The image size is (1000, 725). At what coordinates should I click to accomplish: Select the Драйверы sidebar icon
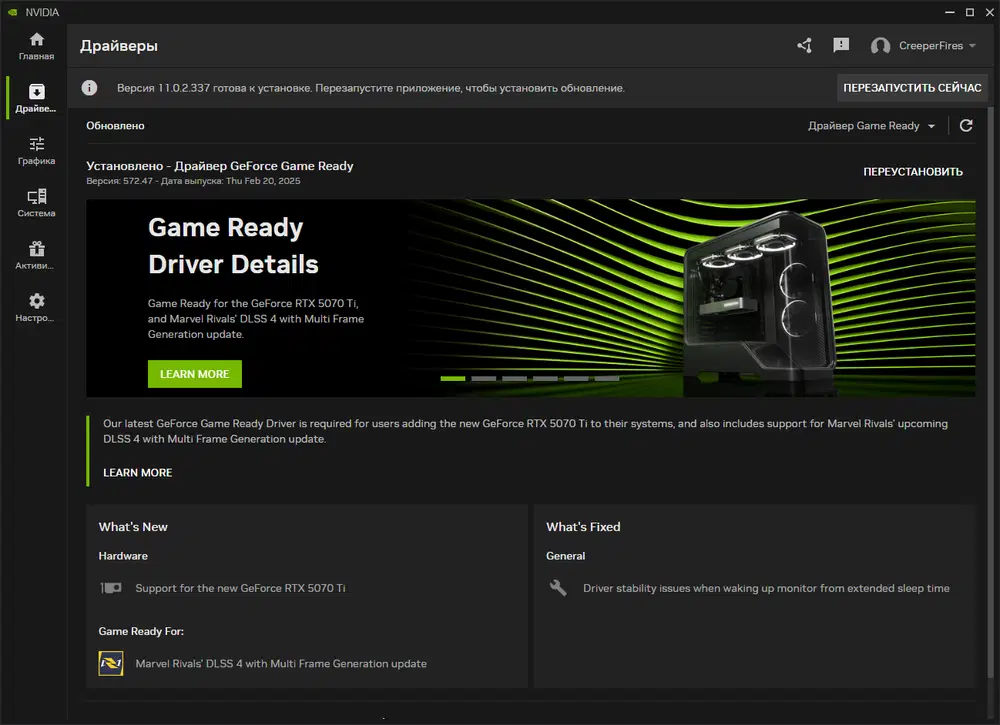(36, 98)
